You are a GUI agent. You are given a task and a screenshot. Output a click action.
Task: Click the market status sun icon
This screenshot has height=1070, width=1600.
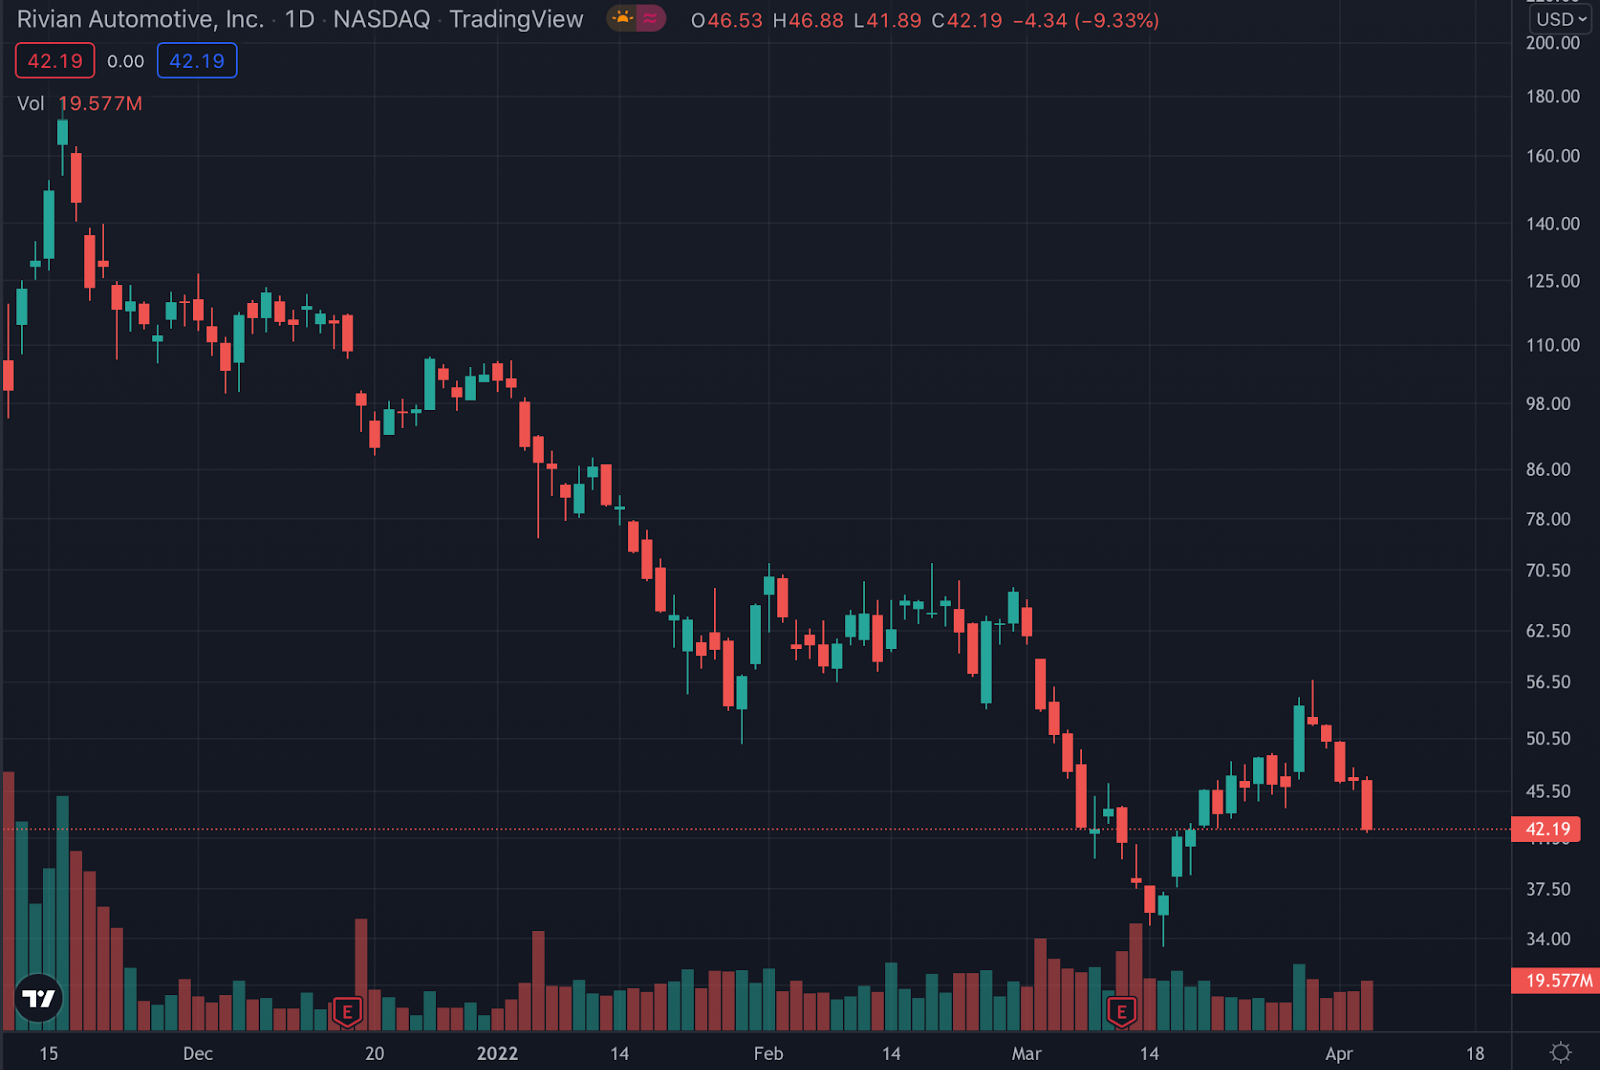623,18
